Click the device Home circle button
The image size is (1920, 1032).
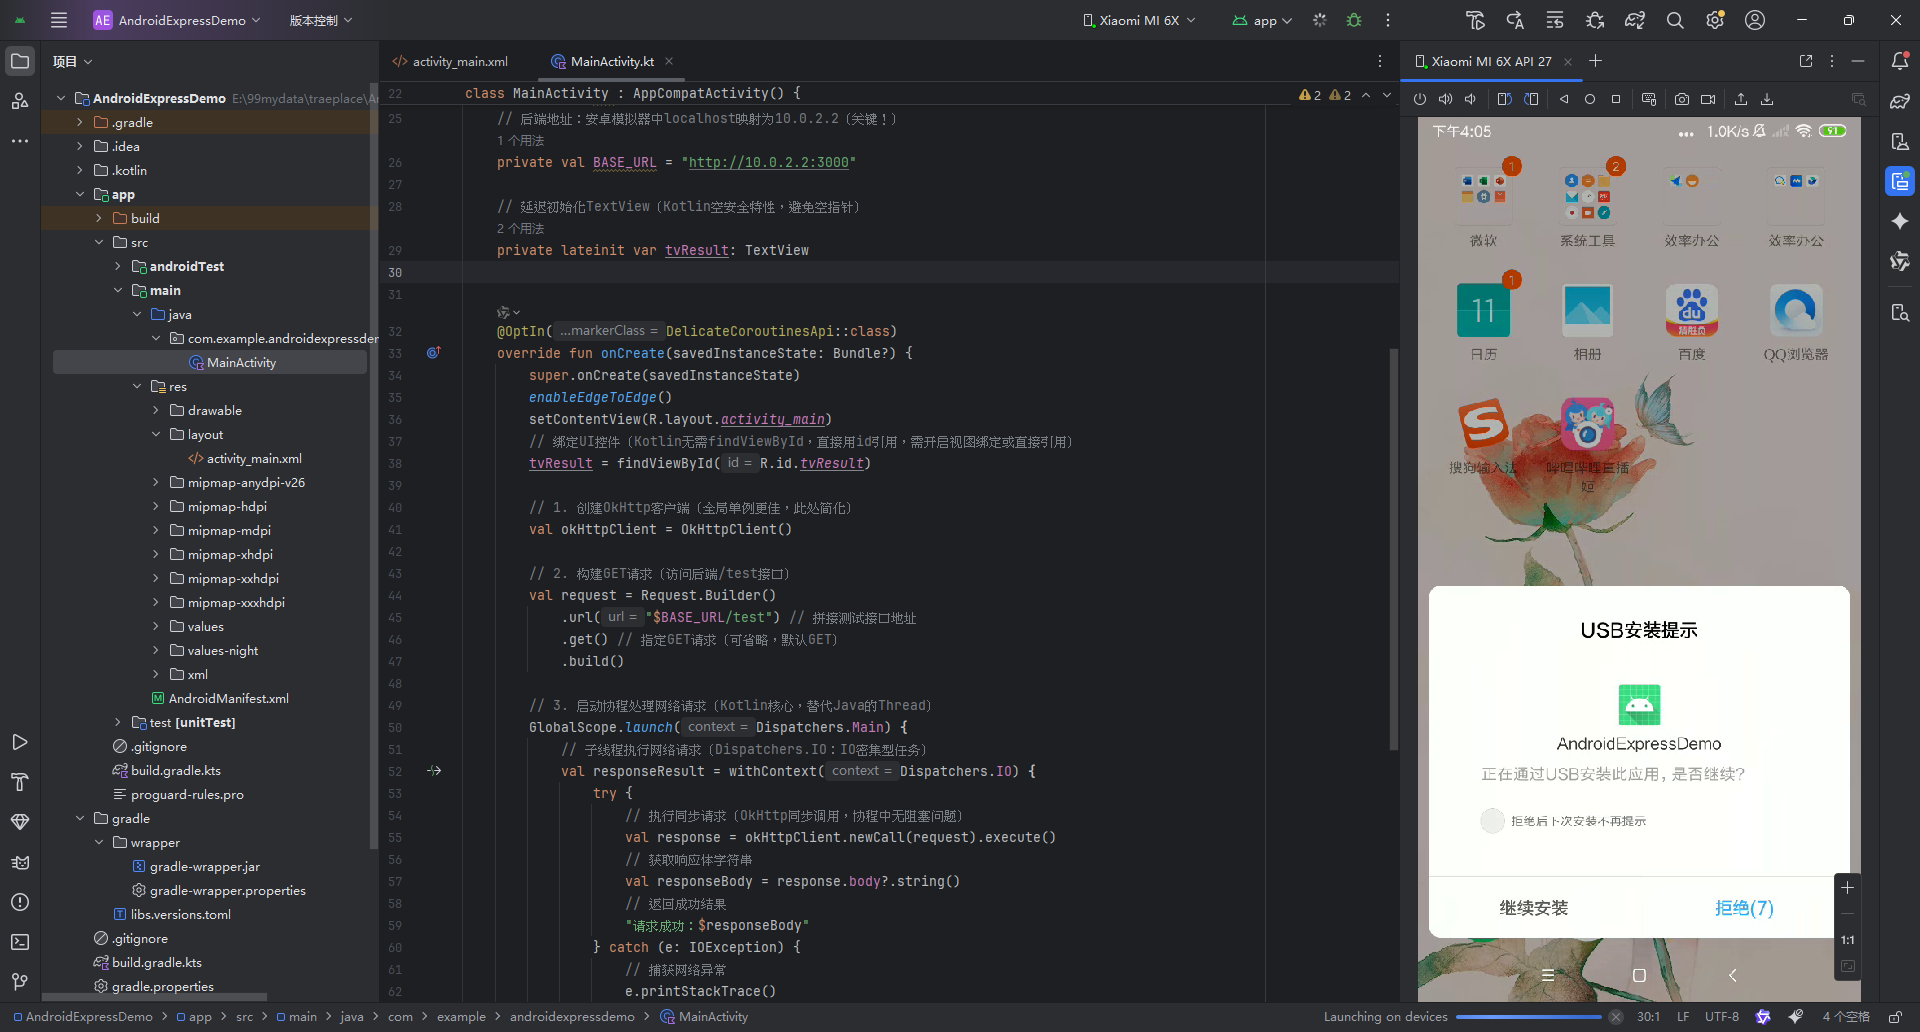tap(1590, 99)
